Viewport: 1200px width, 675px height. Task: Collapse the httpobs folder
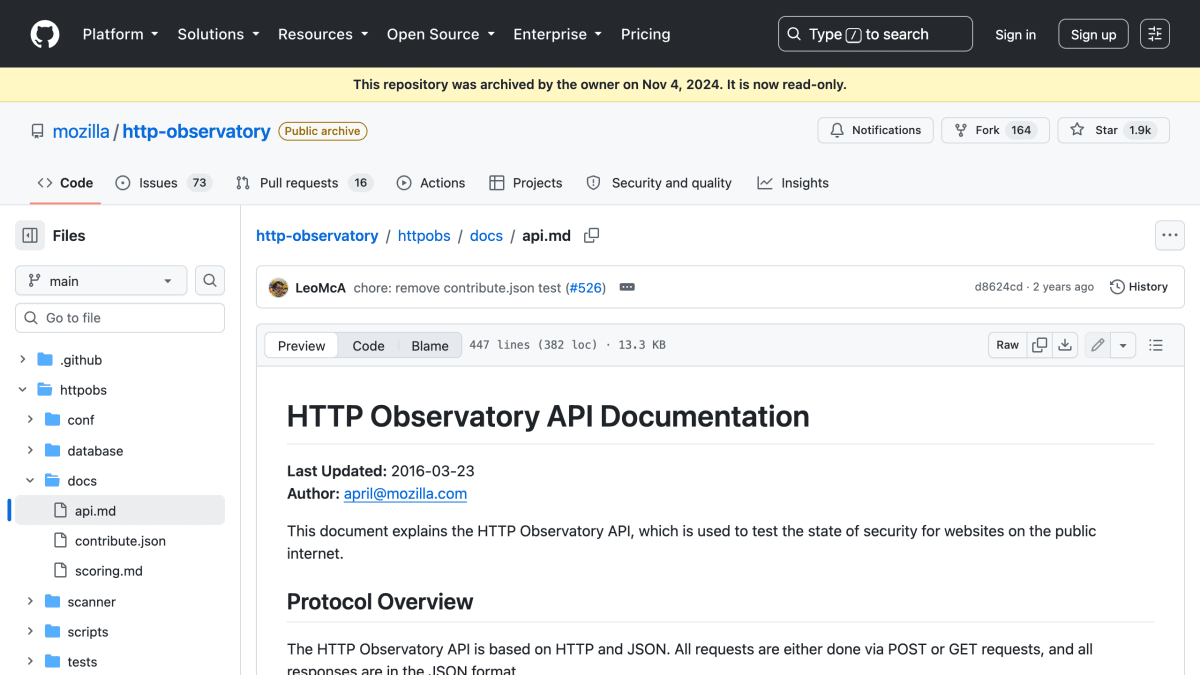coord(22,390)
